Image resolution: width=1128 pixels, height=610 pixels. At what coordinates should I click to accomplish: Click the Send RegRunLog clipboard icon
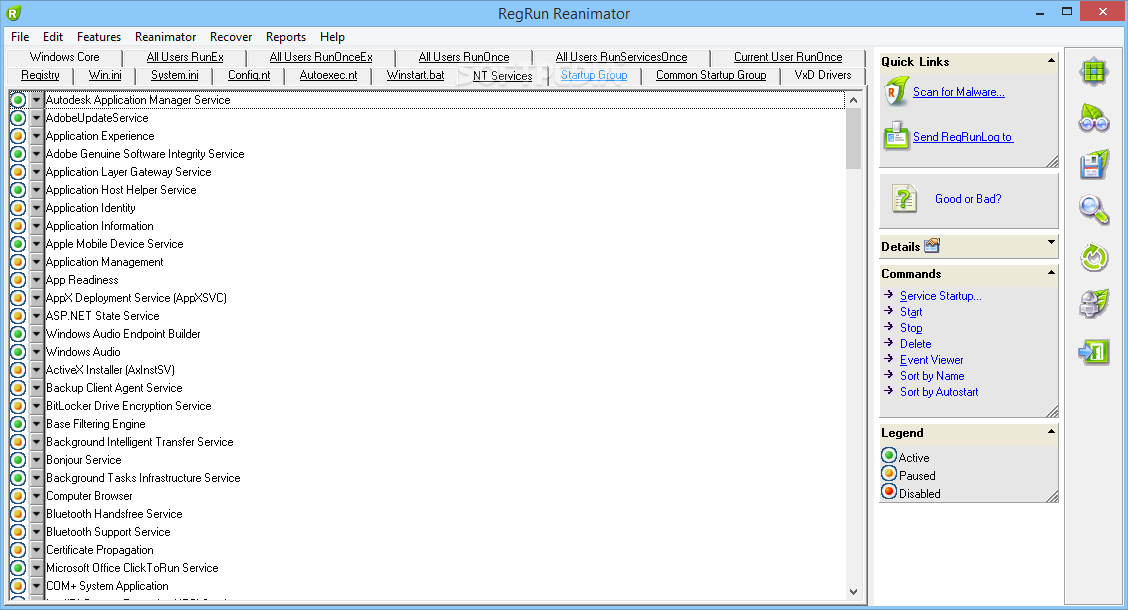tap(896, 137)
